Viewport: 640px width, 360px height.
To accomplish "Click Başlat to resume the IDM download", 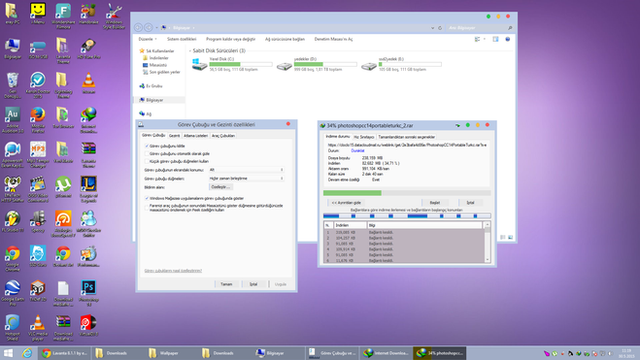I will [435, 202].
